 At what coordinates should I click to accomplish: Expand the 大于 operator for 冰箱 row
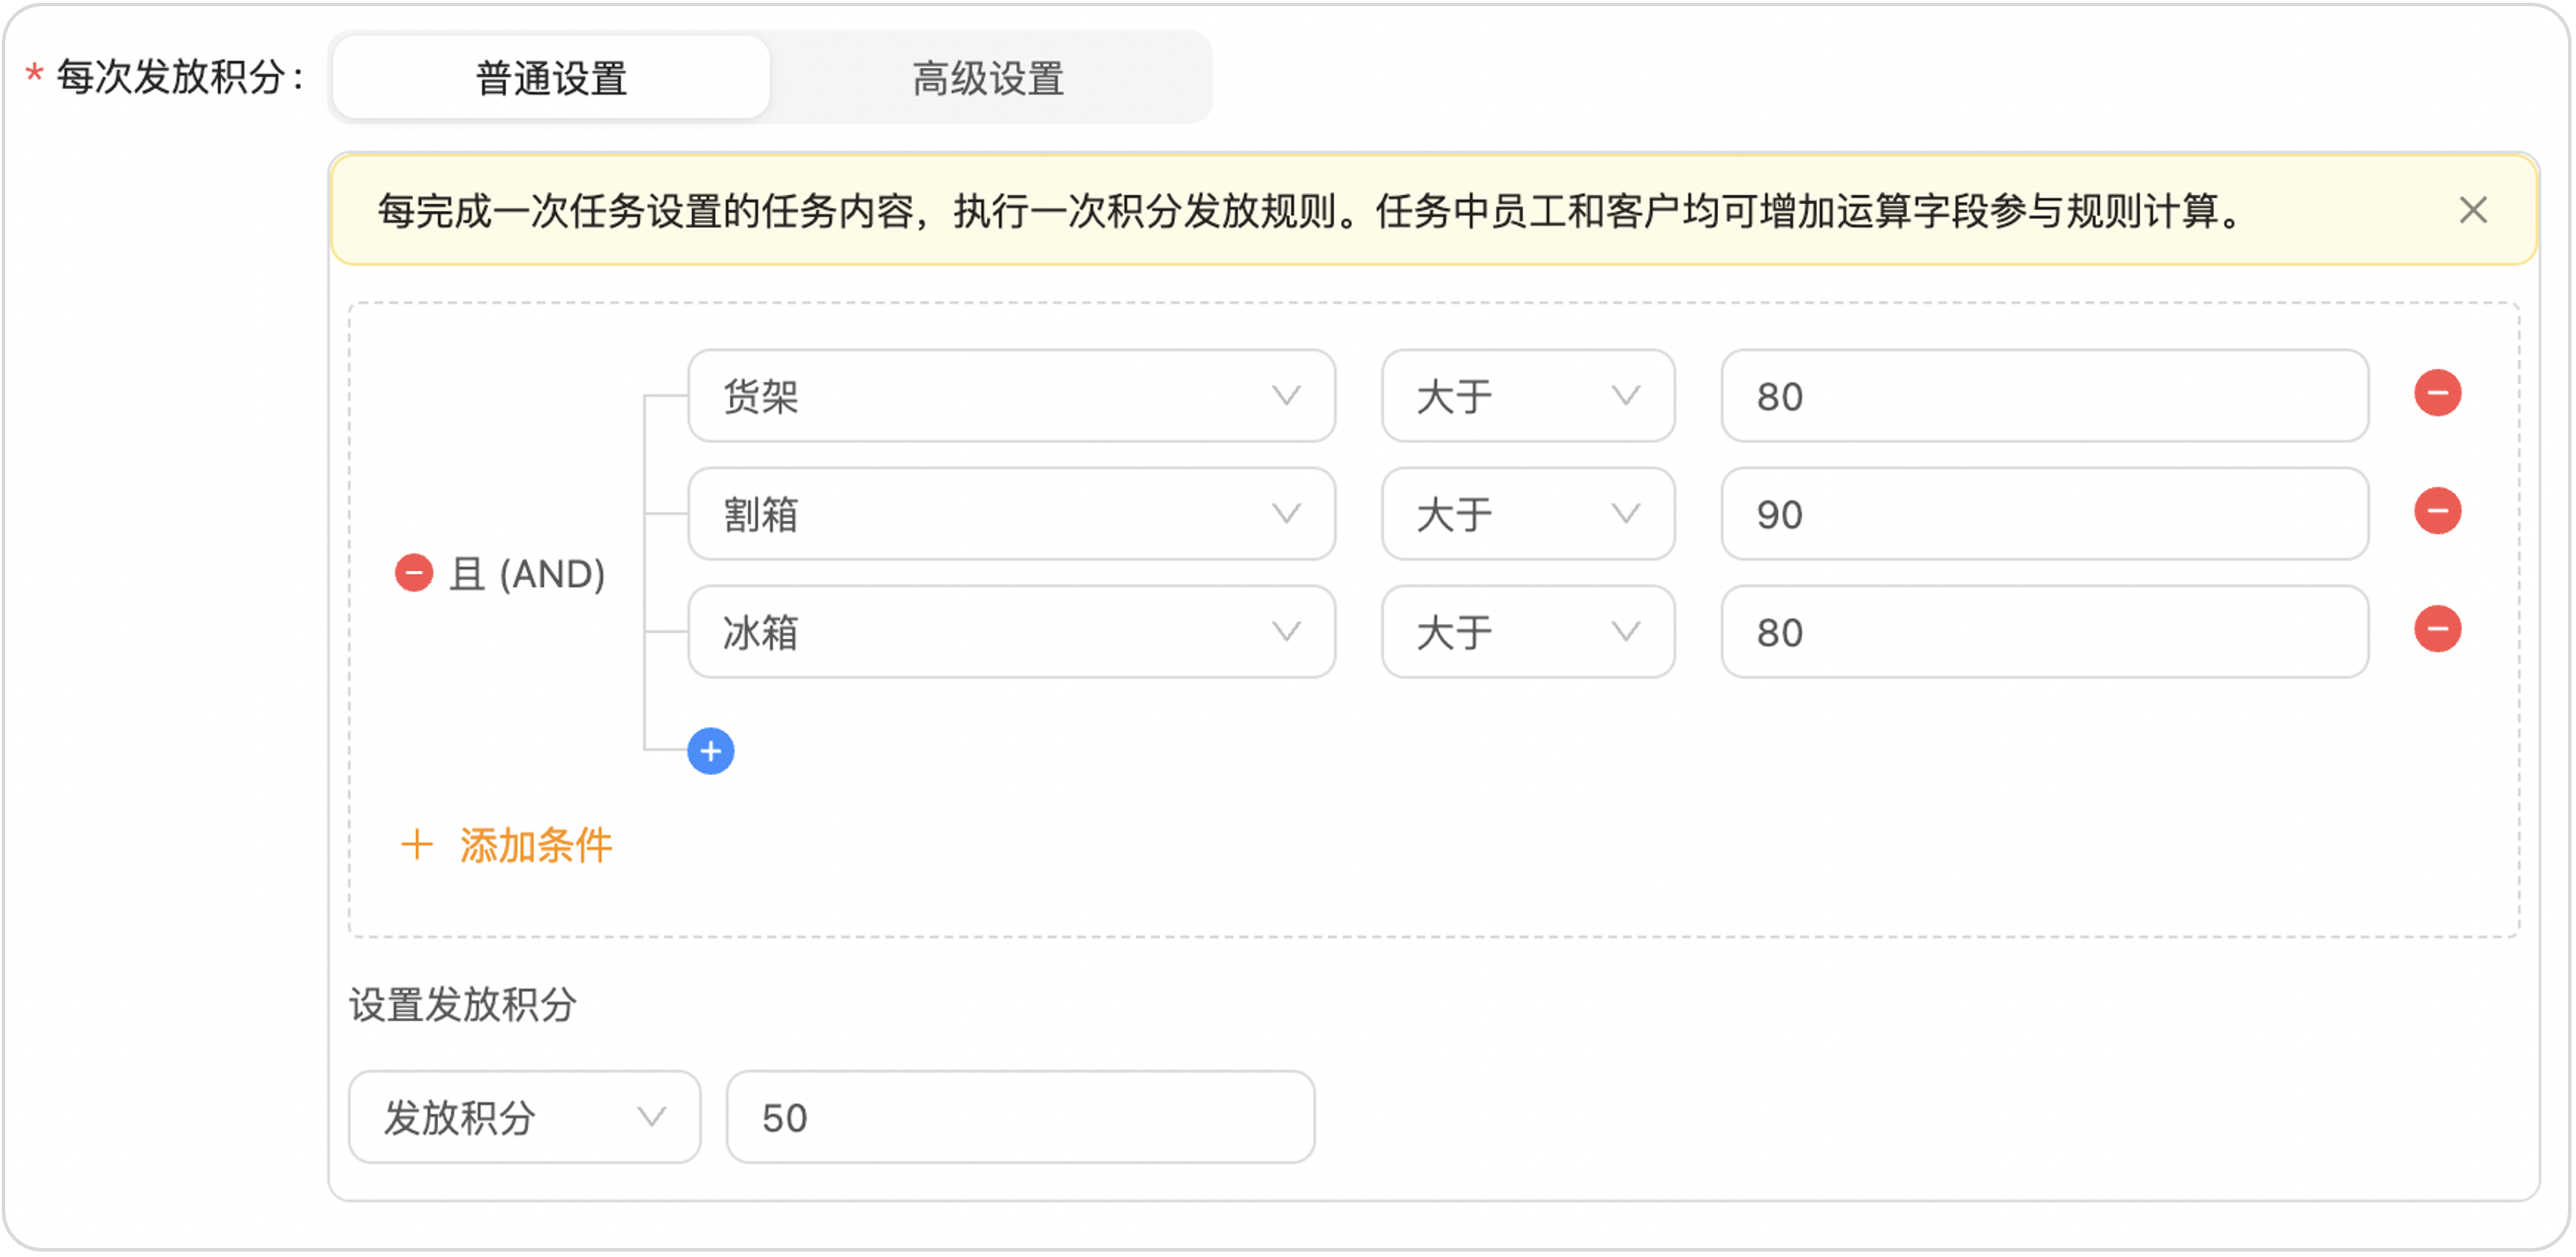coord(1527,632)
